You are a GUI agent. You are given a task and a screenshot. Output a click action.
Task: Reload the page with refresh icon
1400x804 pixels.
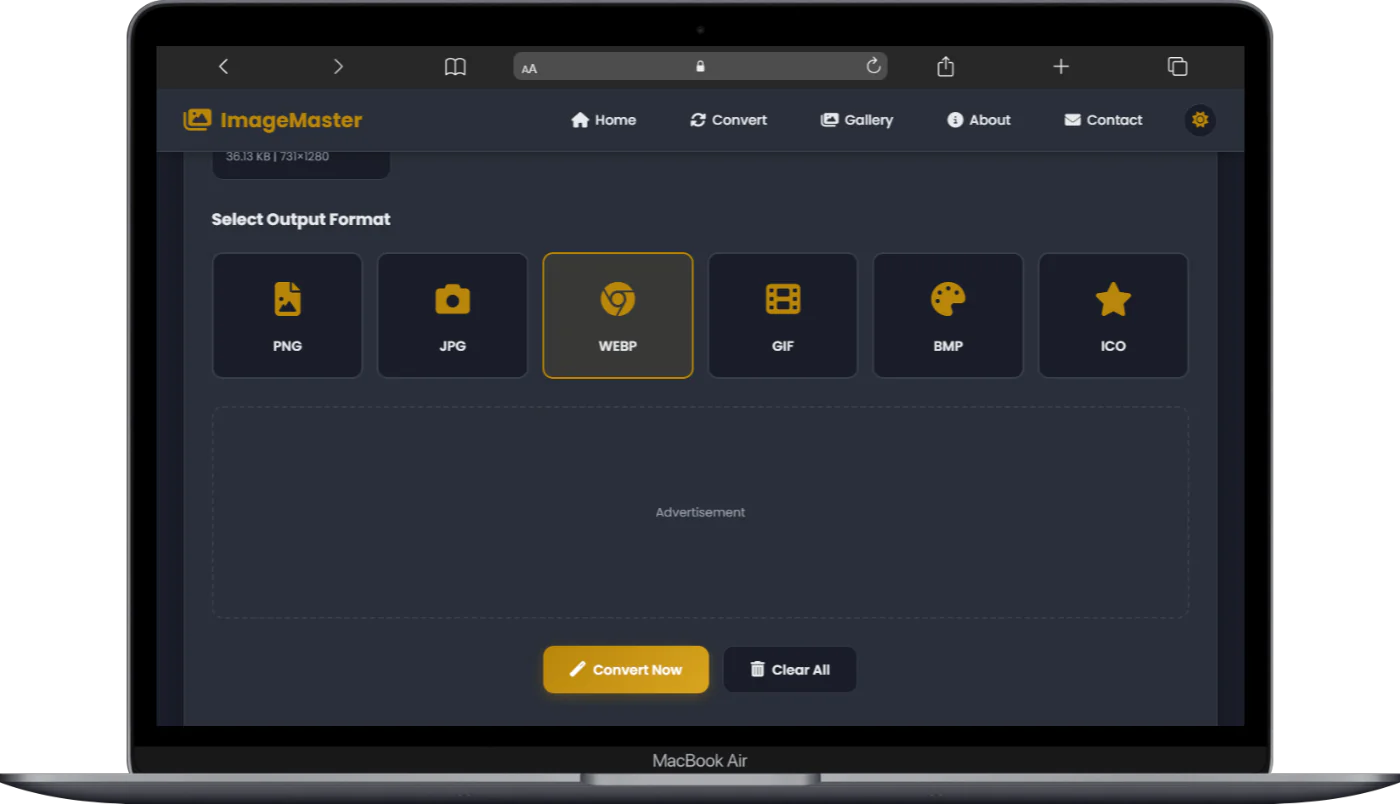tap(873, 66)
